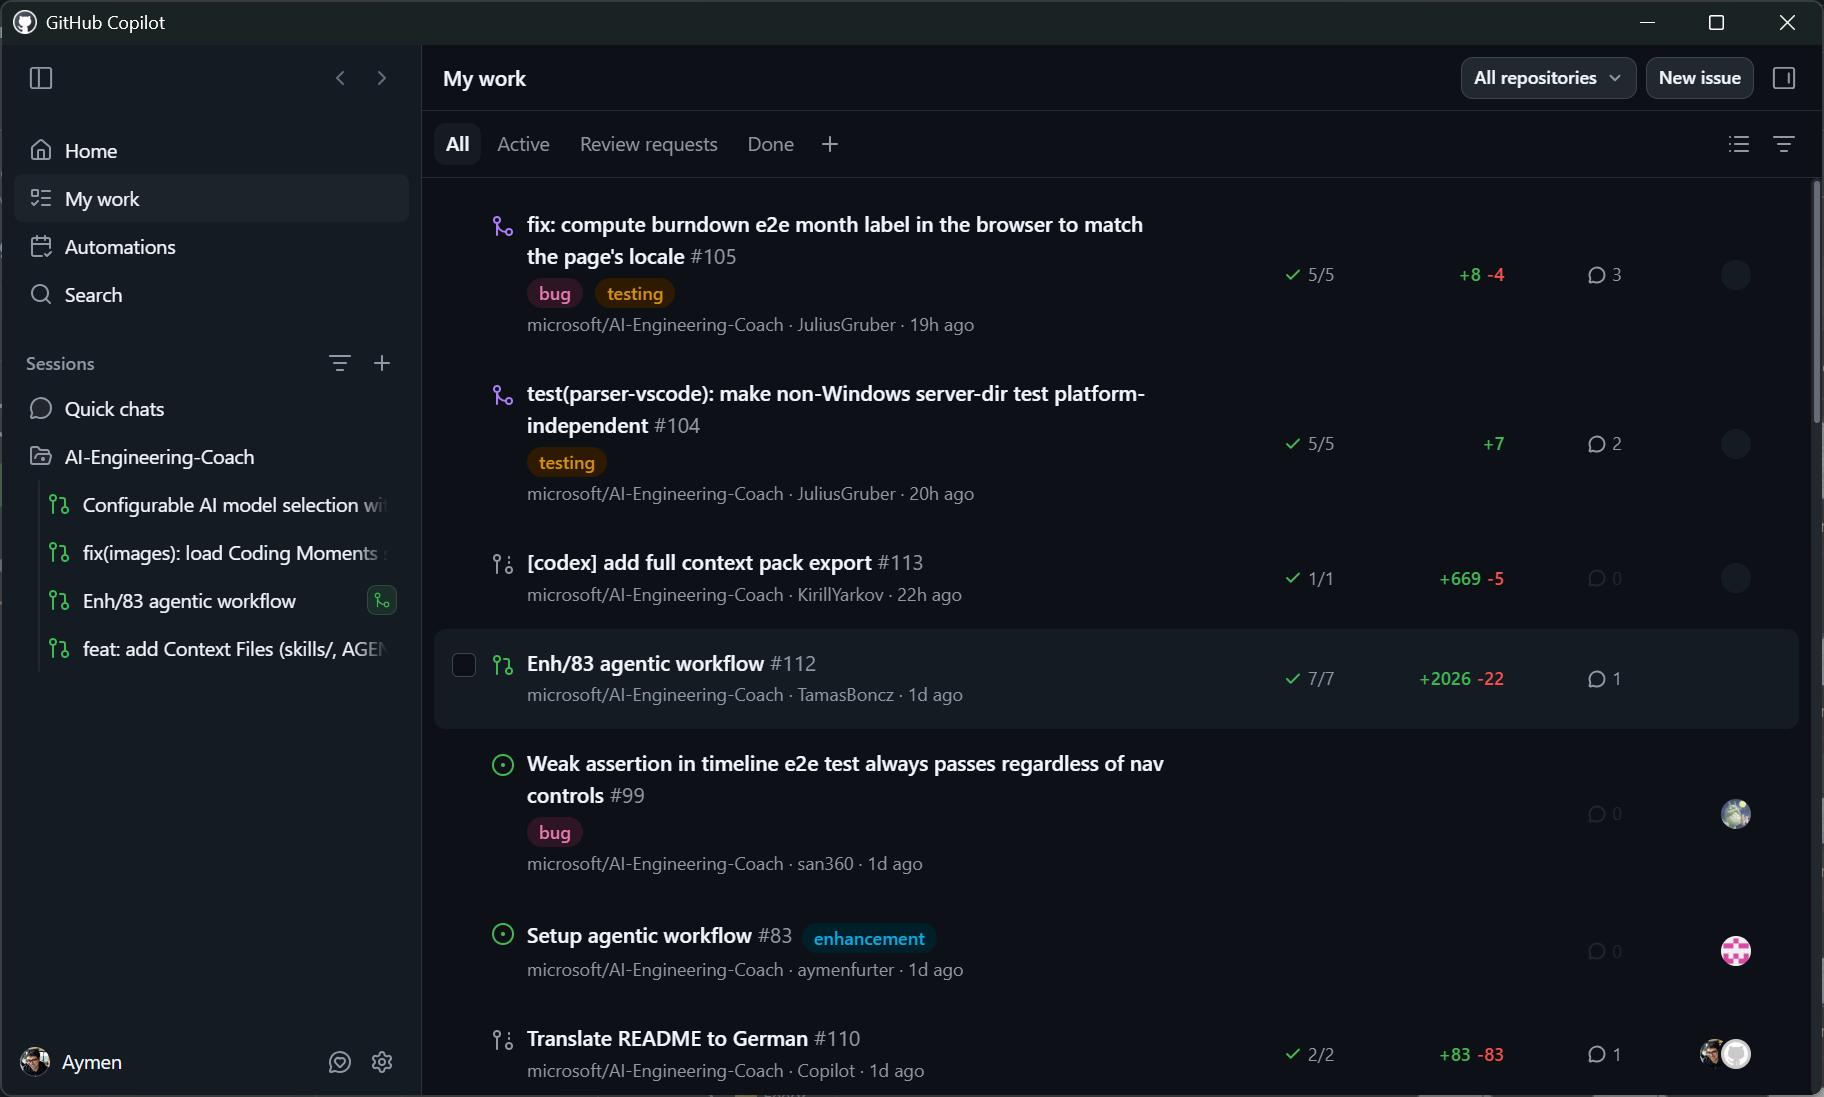Toggle the right side panel icon

pyautogui.click(x=1784, y=78)
